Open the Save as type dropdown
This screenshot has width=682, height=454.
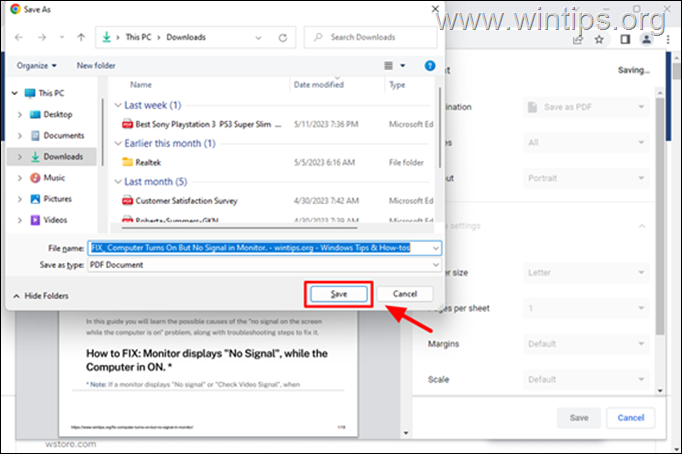coord(264,265)
